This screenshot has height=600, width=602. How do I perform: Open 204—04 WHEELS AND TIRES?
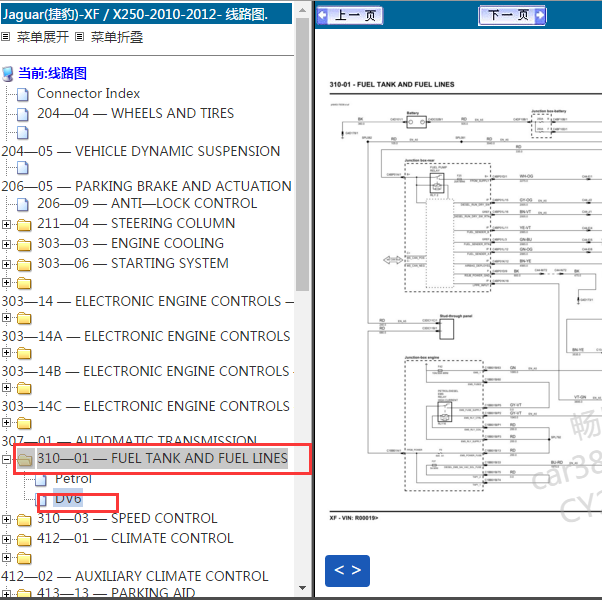click(135, 113)
